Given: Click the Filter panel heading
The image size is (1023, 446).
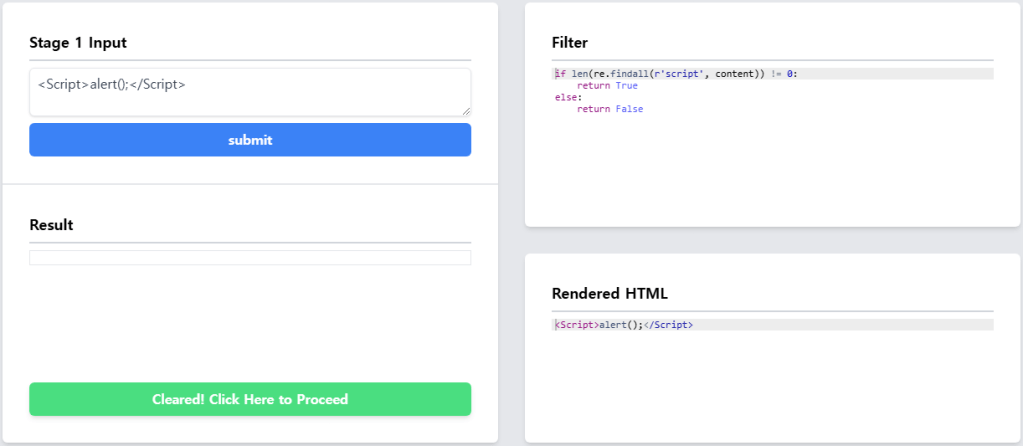Looking at the screenshot, I should coord(570,42).
